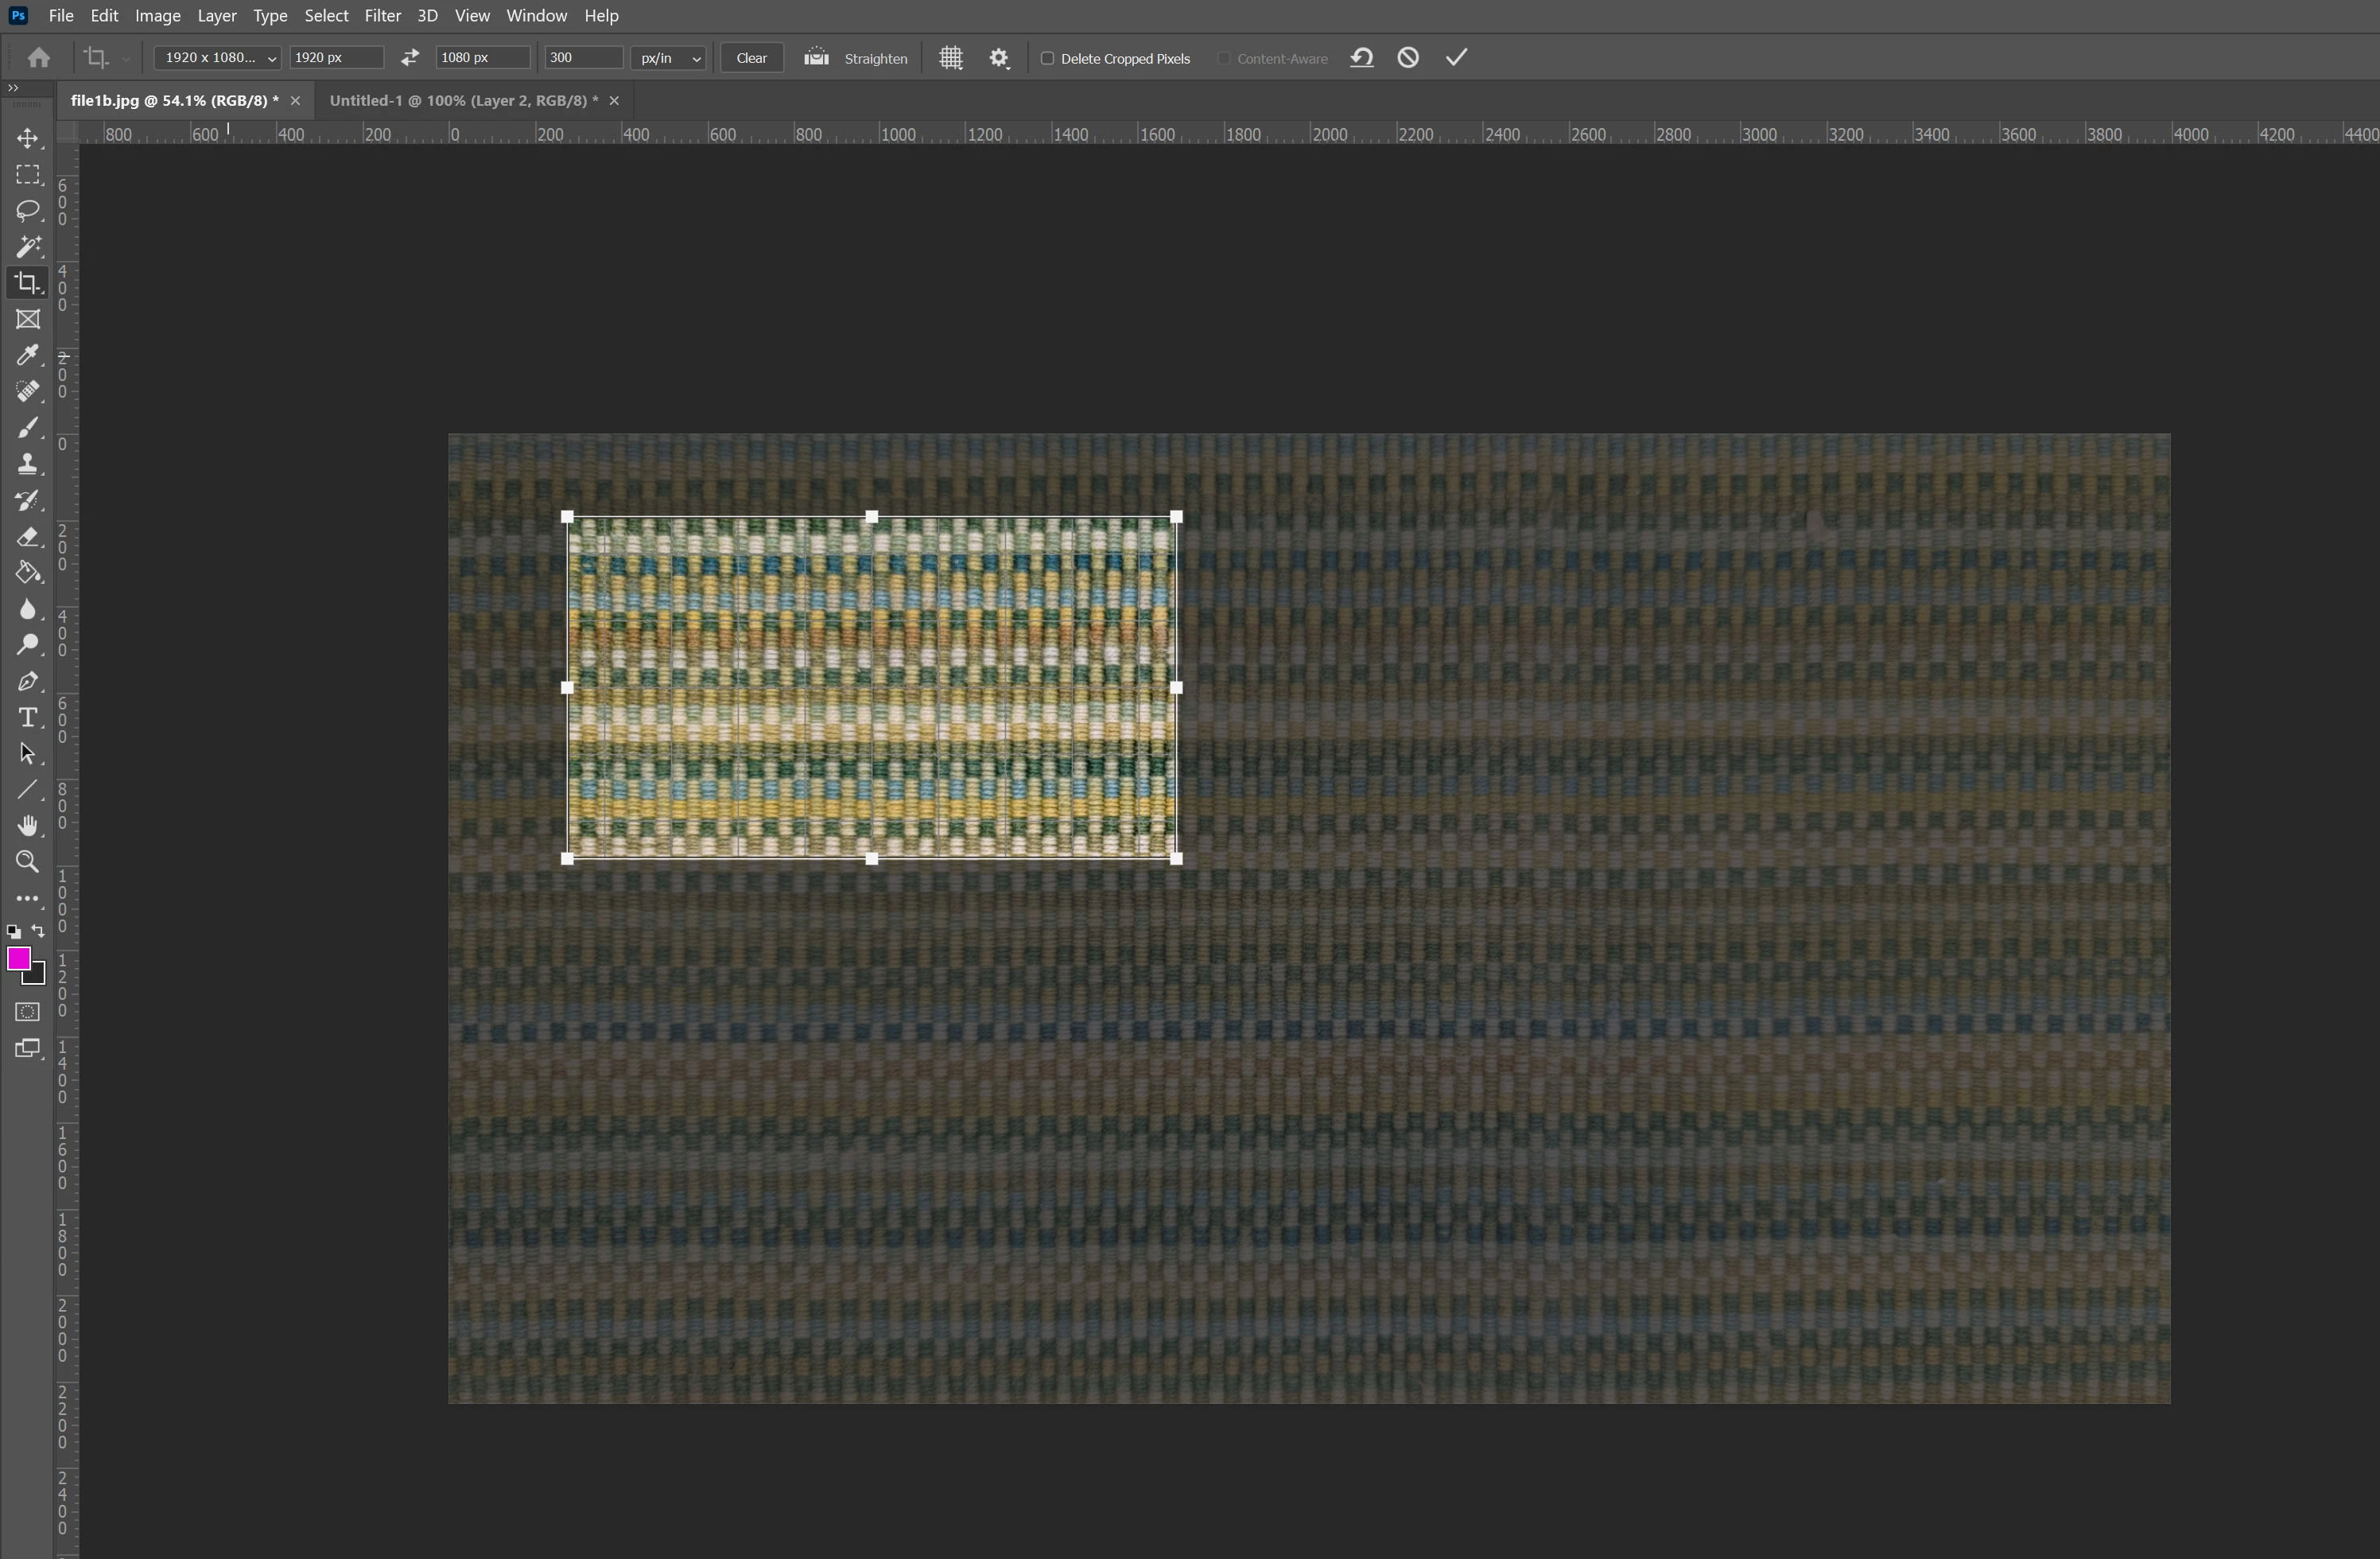Viewport: 2380px width, 1559px height.
Task: Cancel the current crop operation
Action: (x=1408, y=58)
